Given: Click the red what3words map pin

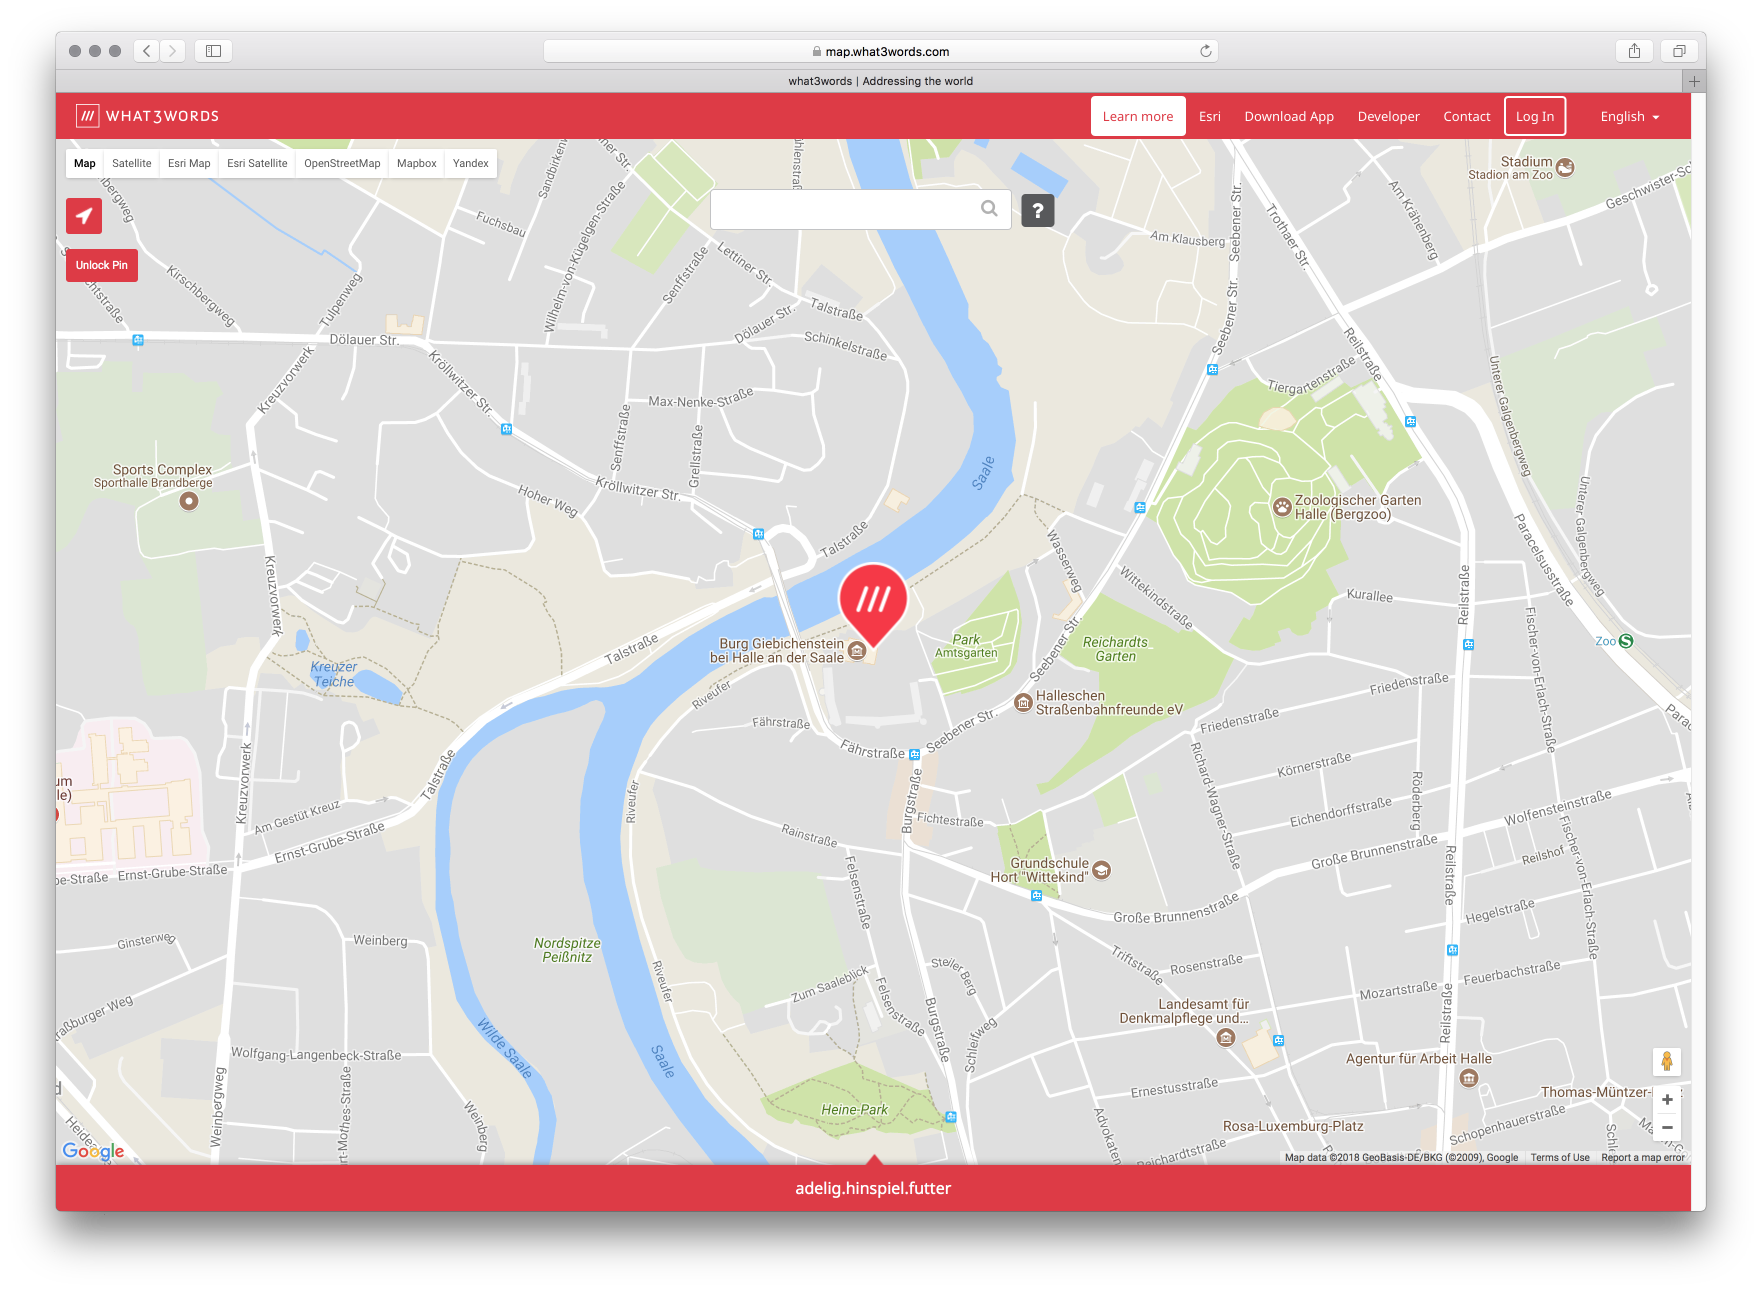Looking at the screenshot, I should point(873,604).
